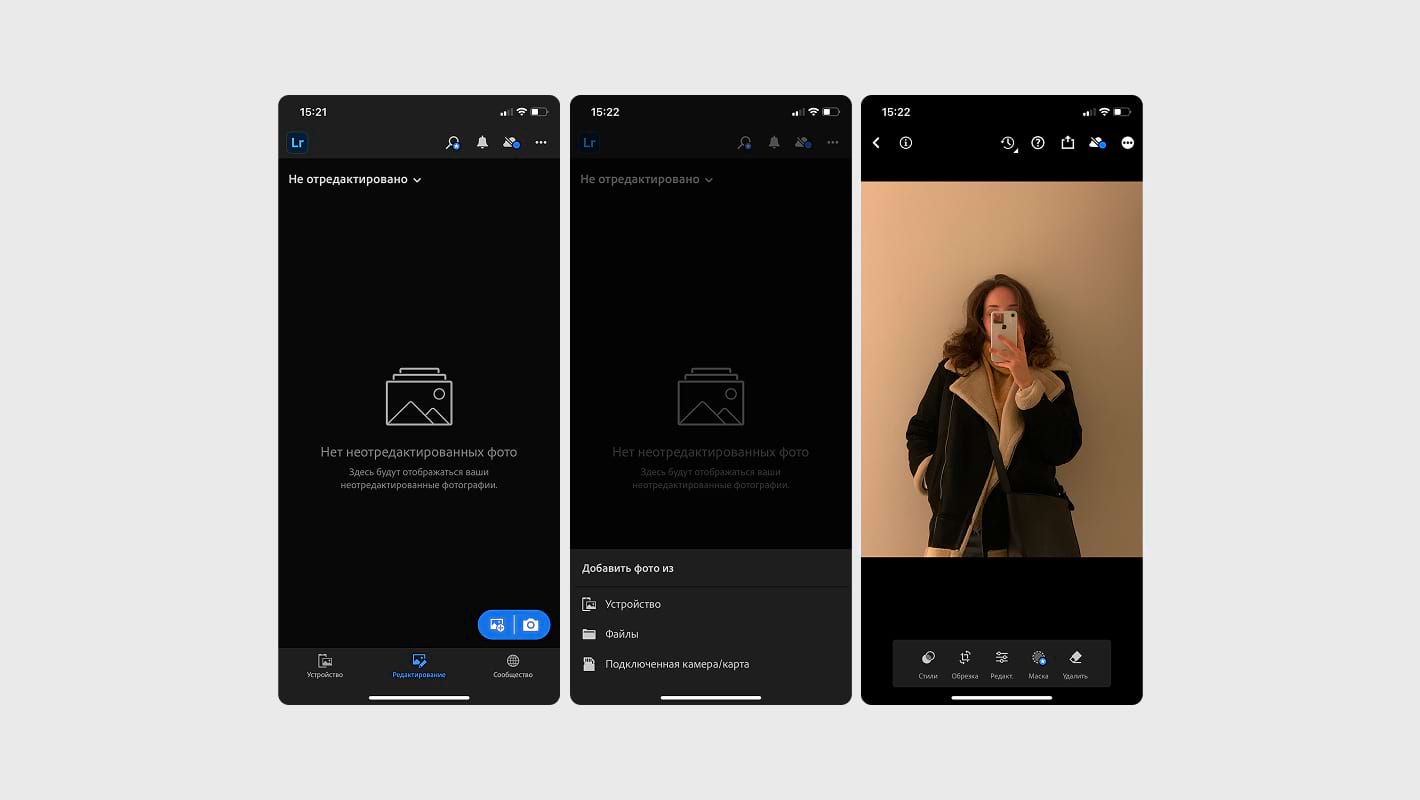
Task: Open the three-dot menu in photo editor
Action: (1128, 143)
